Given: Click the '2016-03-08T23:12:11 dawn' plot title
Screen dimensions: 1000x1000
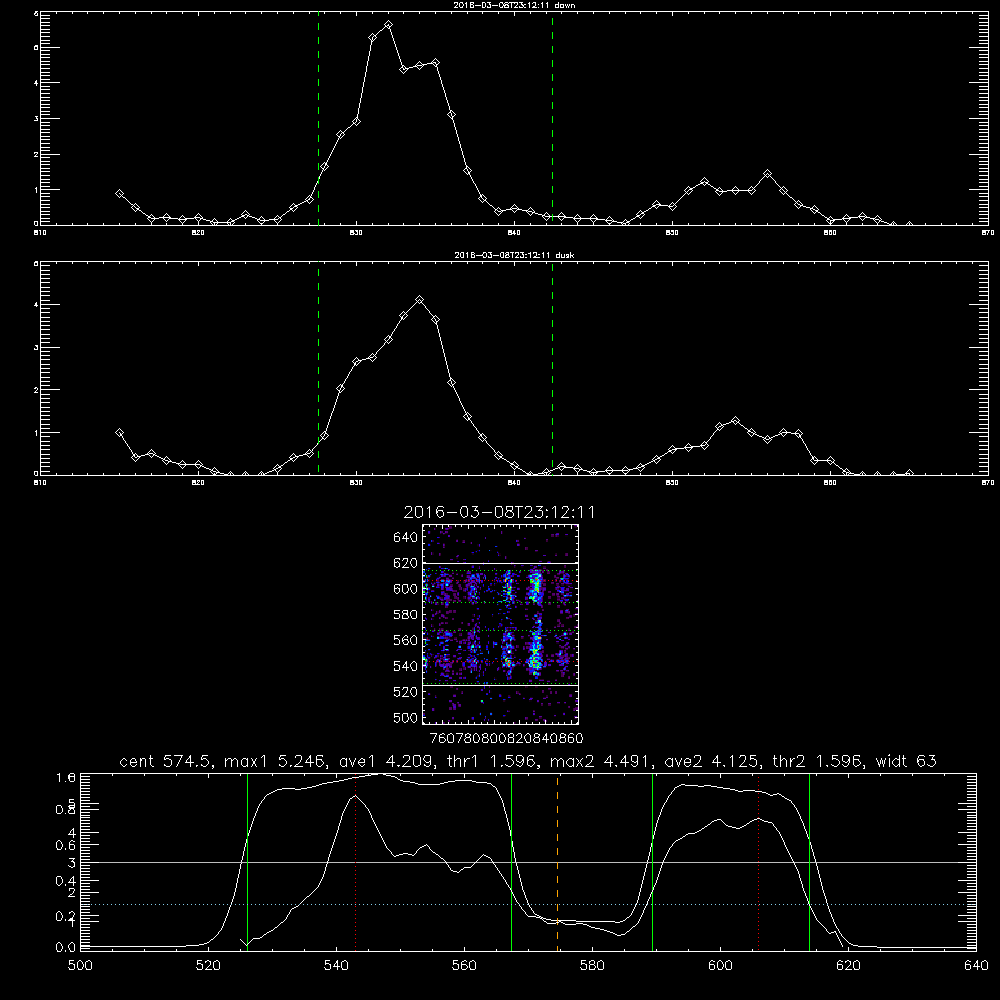Looking at the screenshot, I should point(514,5).
